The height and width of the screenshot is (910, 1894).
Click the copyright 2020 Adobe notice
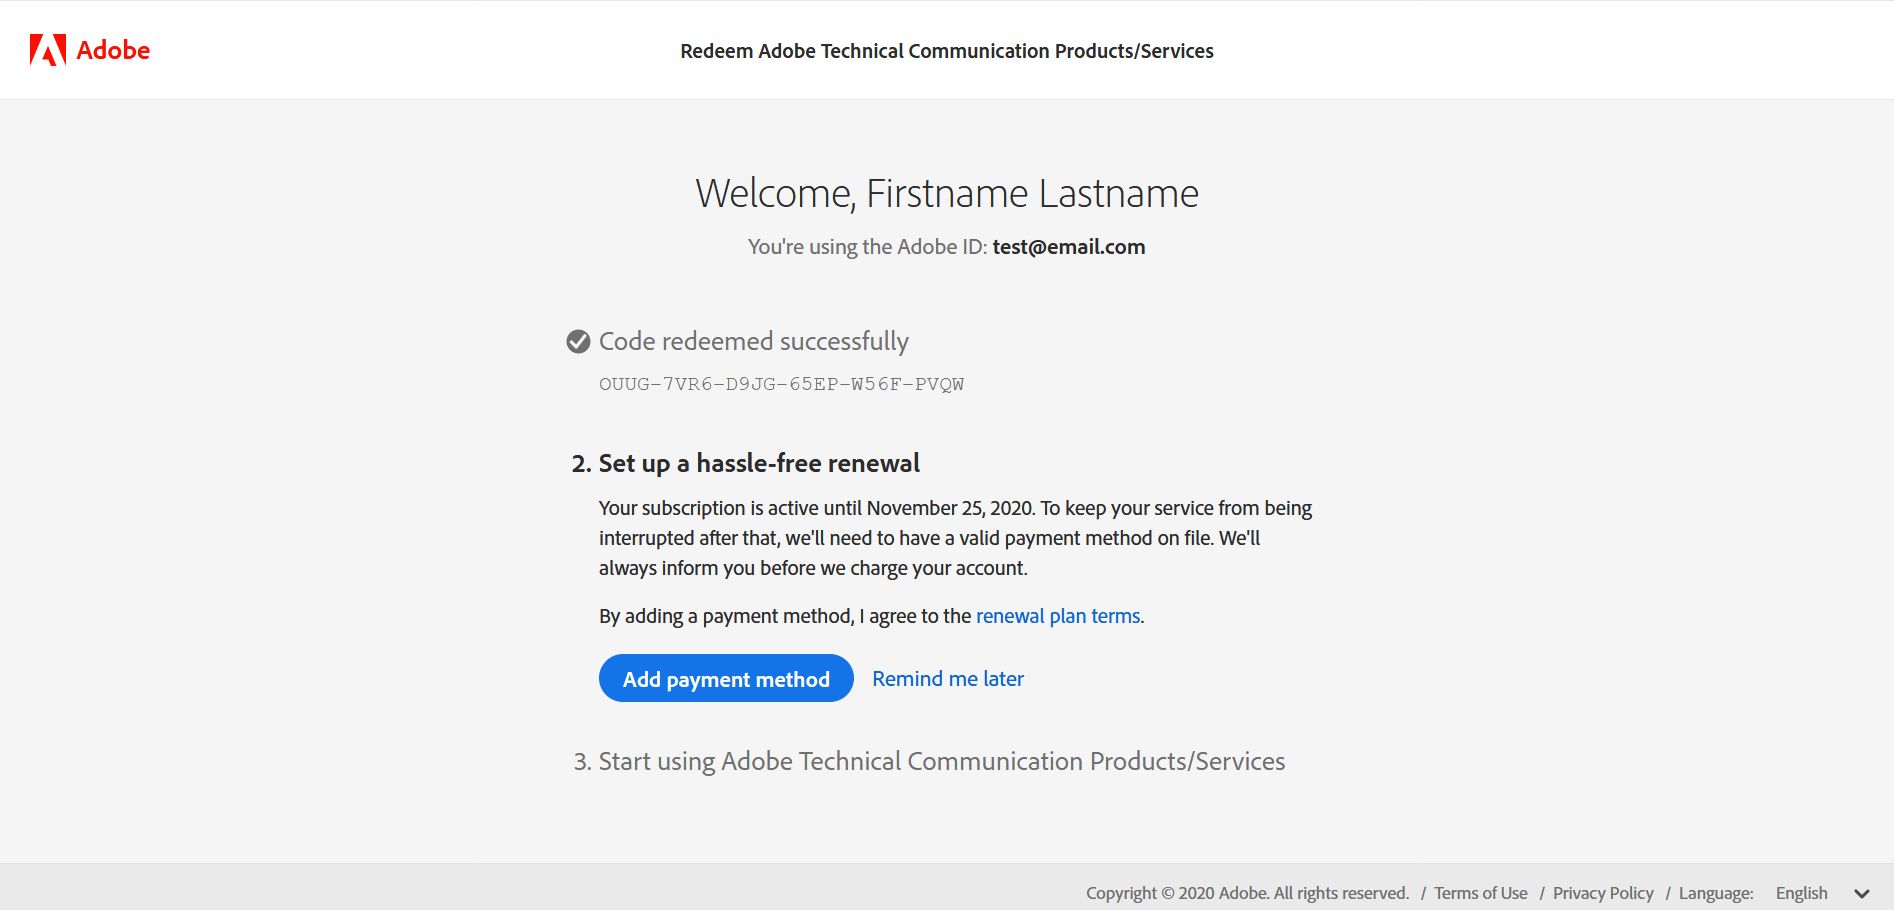point(1248,893)
